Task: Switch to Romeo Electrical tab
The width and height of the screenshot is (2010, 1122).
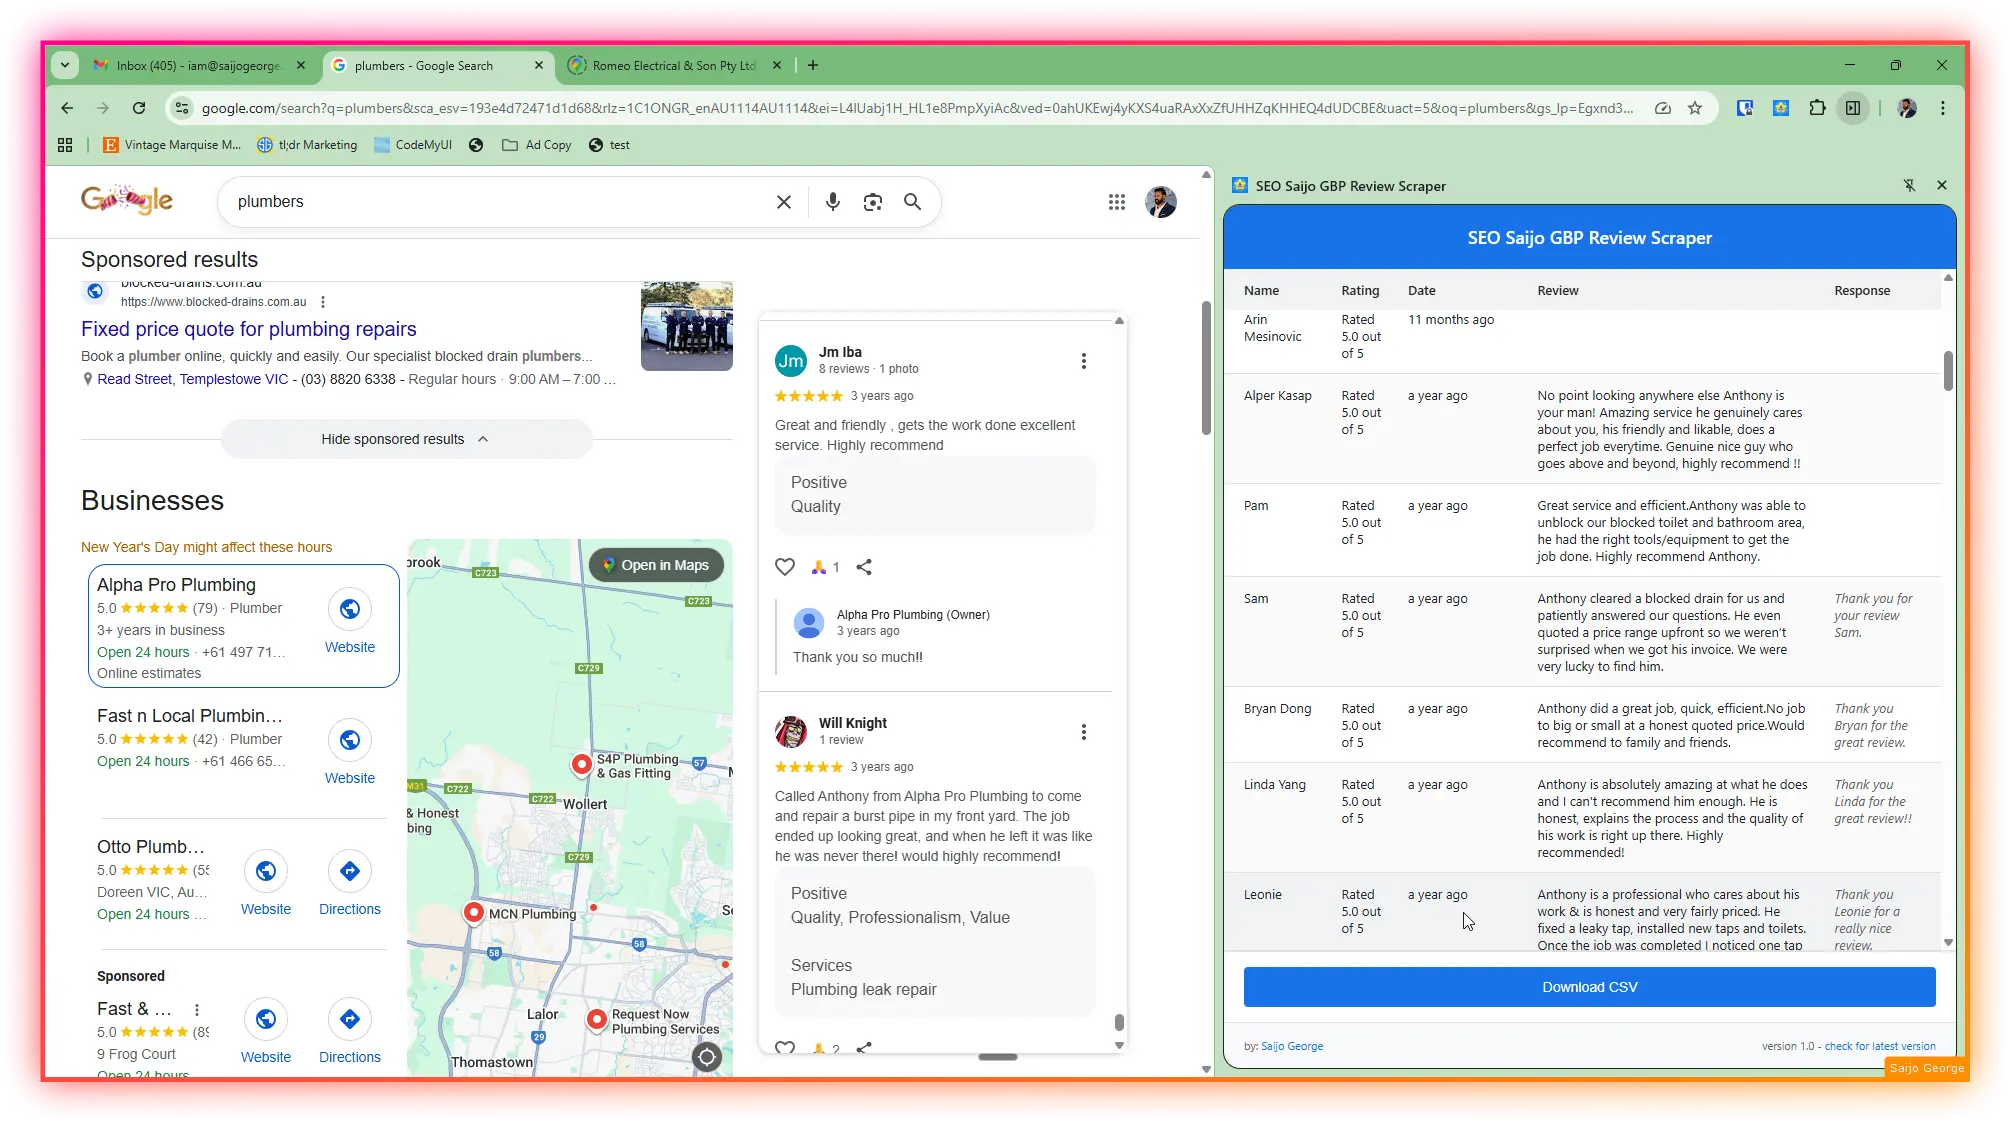Action: 670,65
